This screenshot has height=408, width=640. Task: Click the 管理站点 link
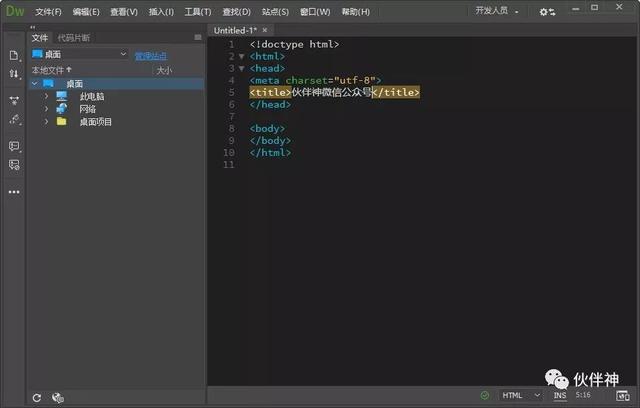151,56
